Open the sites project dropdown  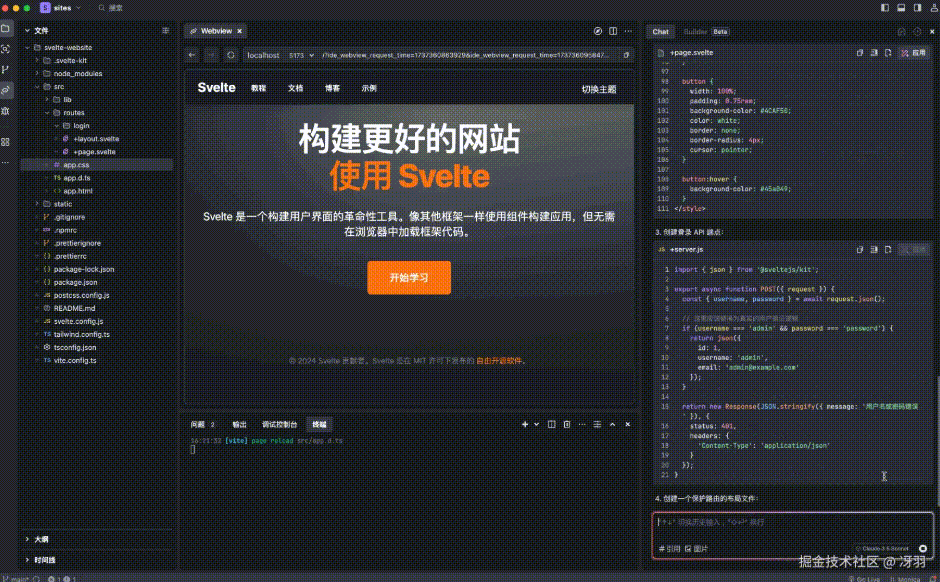pos(62,8)
